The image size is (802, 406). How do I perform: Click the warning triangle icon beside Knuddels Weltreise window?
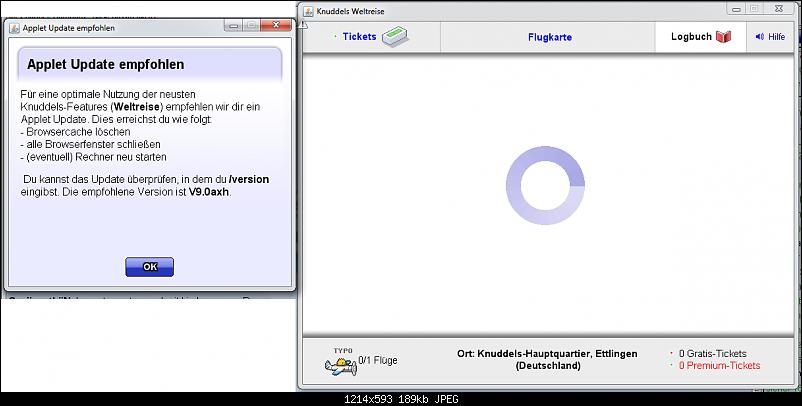coord(302,24)
